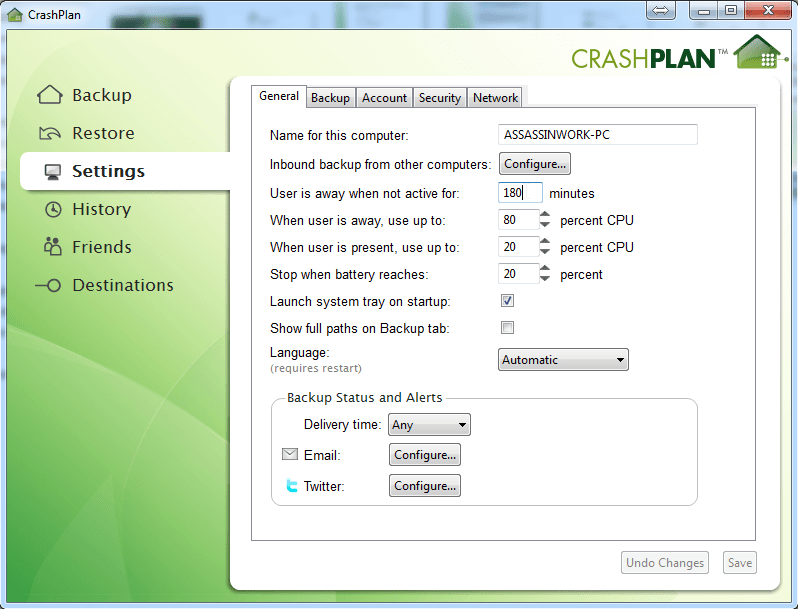This screenshot has width=798, height=609.
Task: Click the Settings monitor icon in sidebar
Action: click(x=52, y=172)
